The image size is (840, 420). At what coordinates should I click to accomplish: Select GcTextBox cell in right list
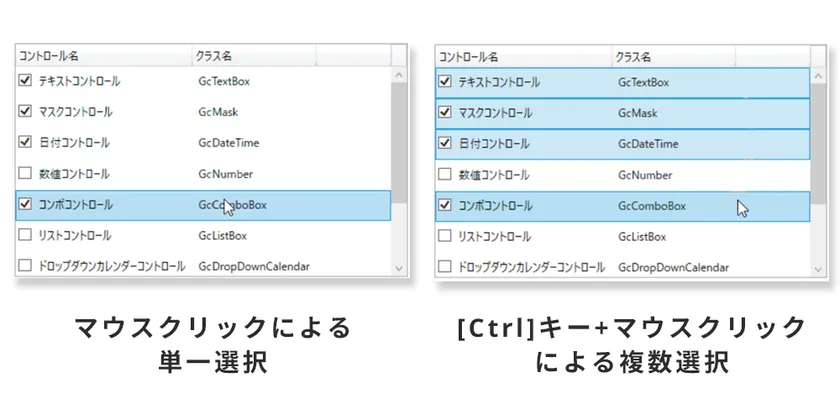(x=644, y=82)
